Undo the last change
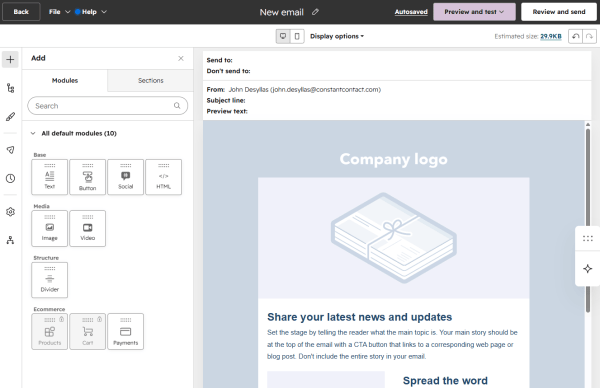The height and width of the screenshot is (388, 600). click(575, 36)
